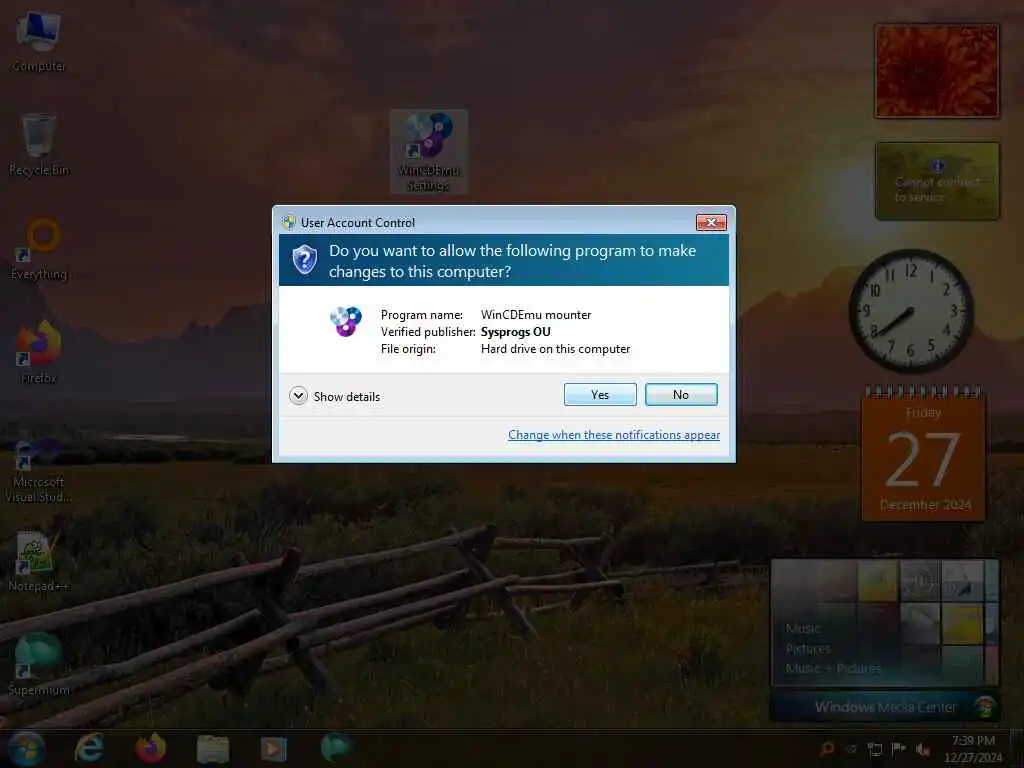Launch Internet Explorer from taskbar
This screenshot has height=768, width=1024.
click(89, 748)
